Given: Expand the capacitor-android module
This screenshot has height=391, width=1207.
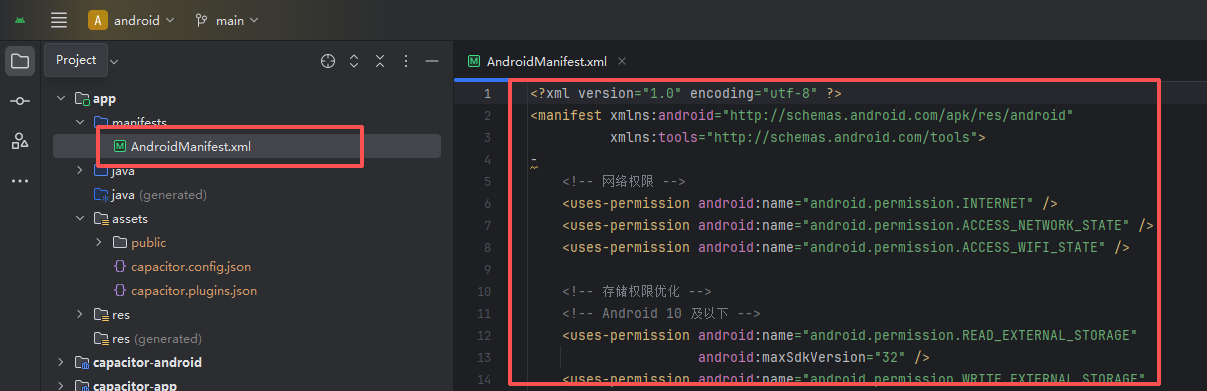Looking at the screenshot, I should (61, 362).
